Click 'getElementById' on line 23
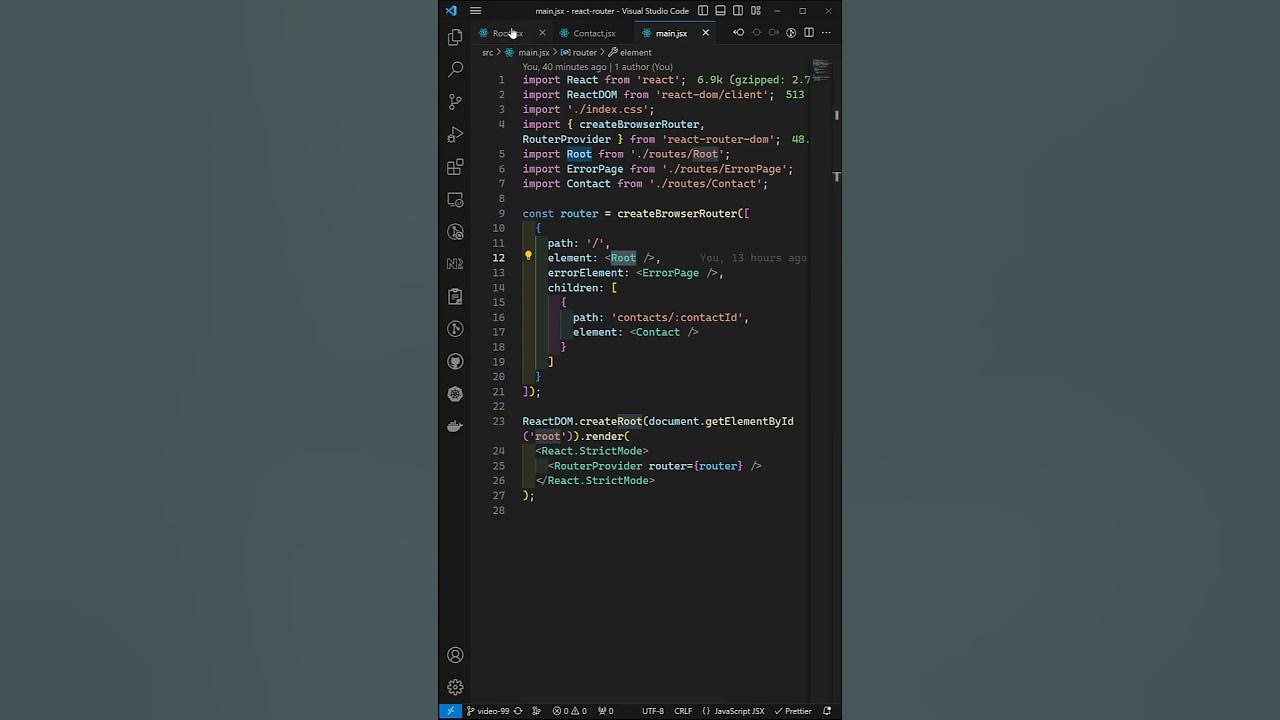 point(749,421)
